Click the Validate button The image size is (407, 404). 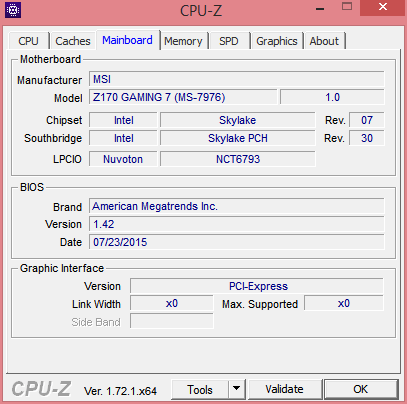284,389
